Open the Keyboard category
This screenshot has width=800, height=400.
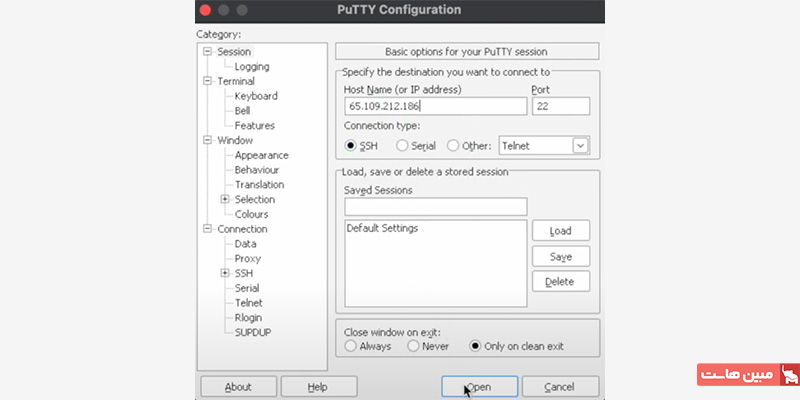tap(256, 96)
